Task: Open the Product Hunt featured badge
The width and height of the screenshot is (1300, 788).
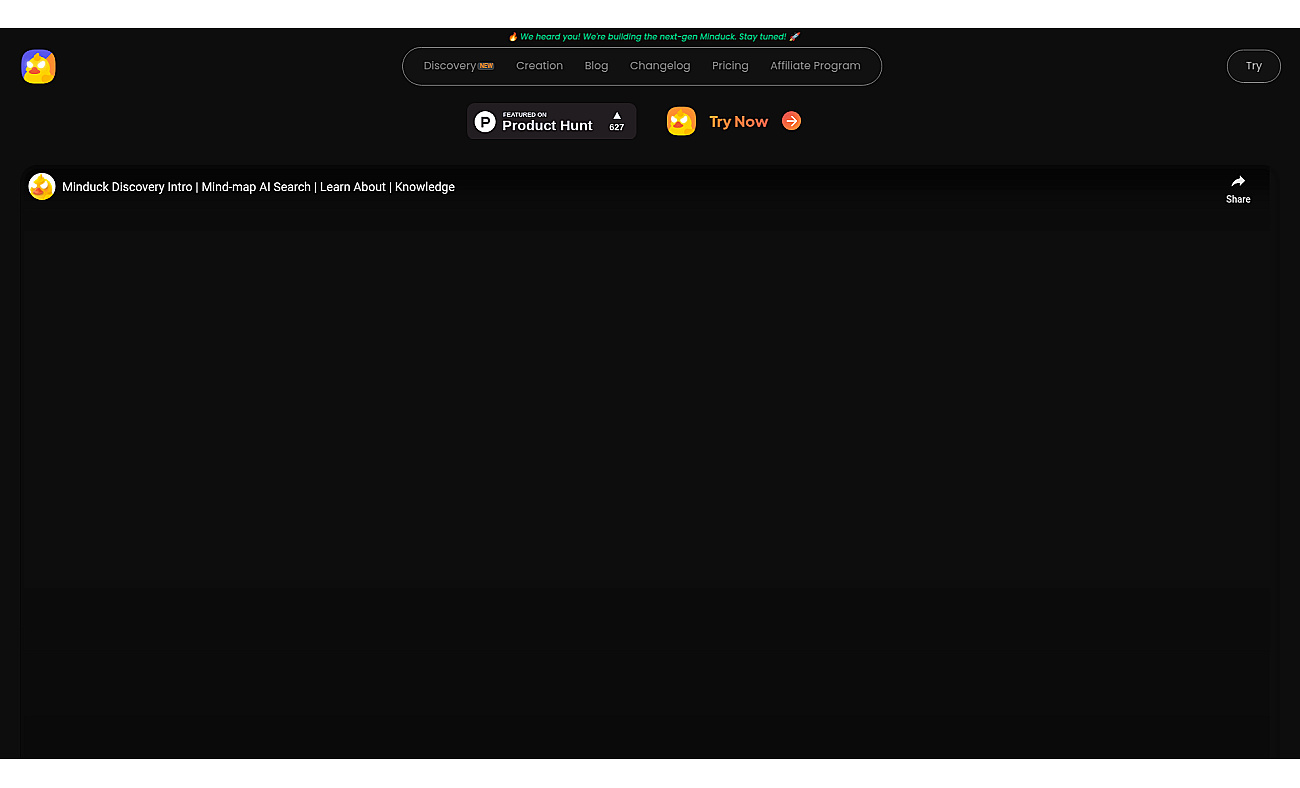Action: pyautogui.click(x=551, y=121)
